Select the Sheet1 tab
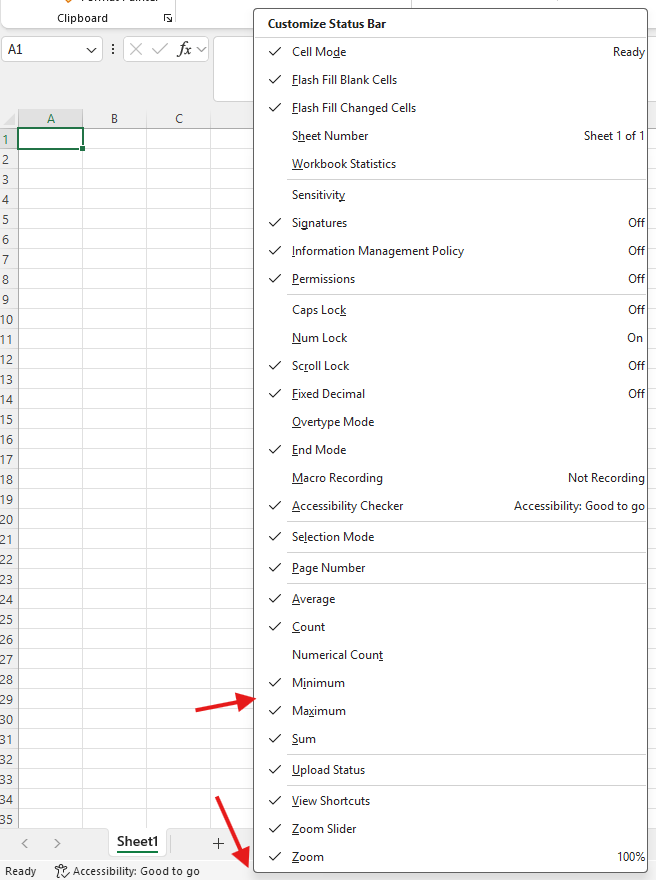This screenshot has width=656, height=880. click(x=137, y=842)
